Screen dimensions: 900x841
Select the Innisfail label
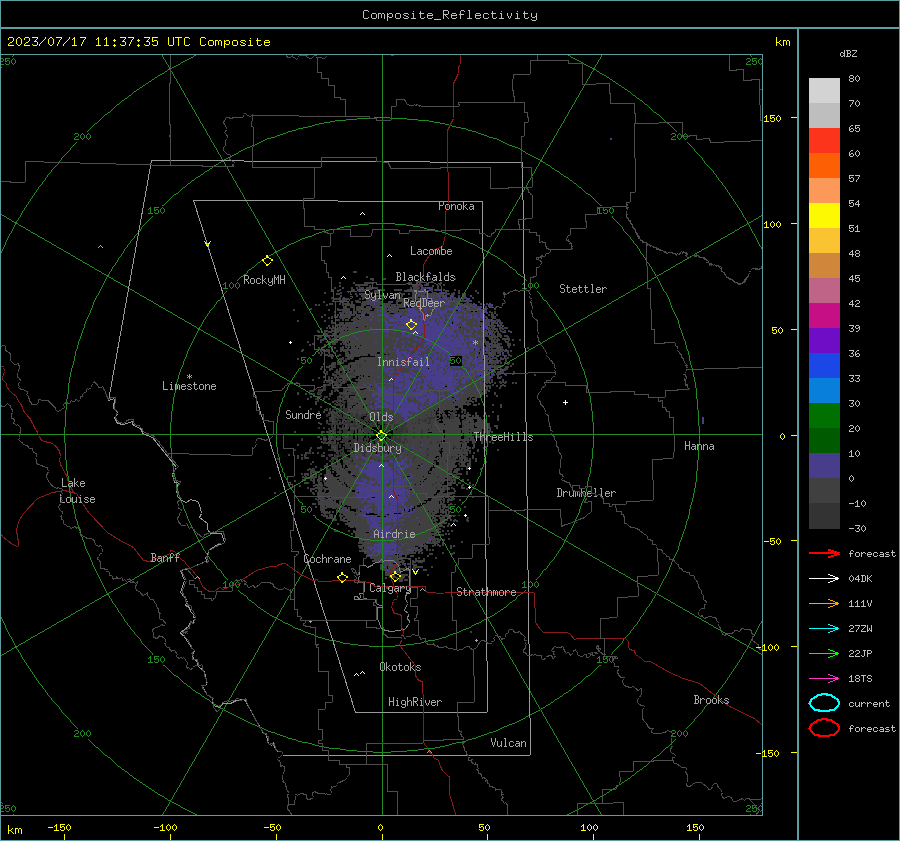[403, 362]
